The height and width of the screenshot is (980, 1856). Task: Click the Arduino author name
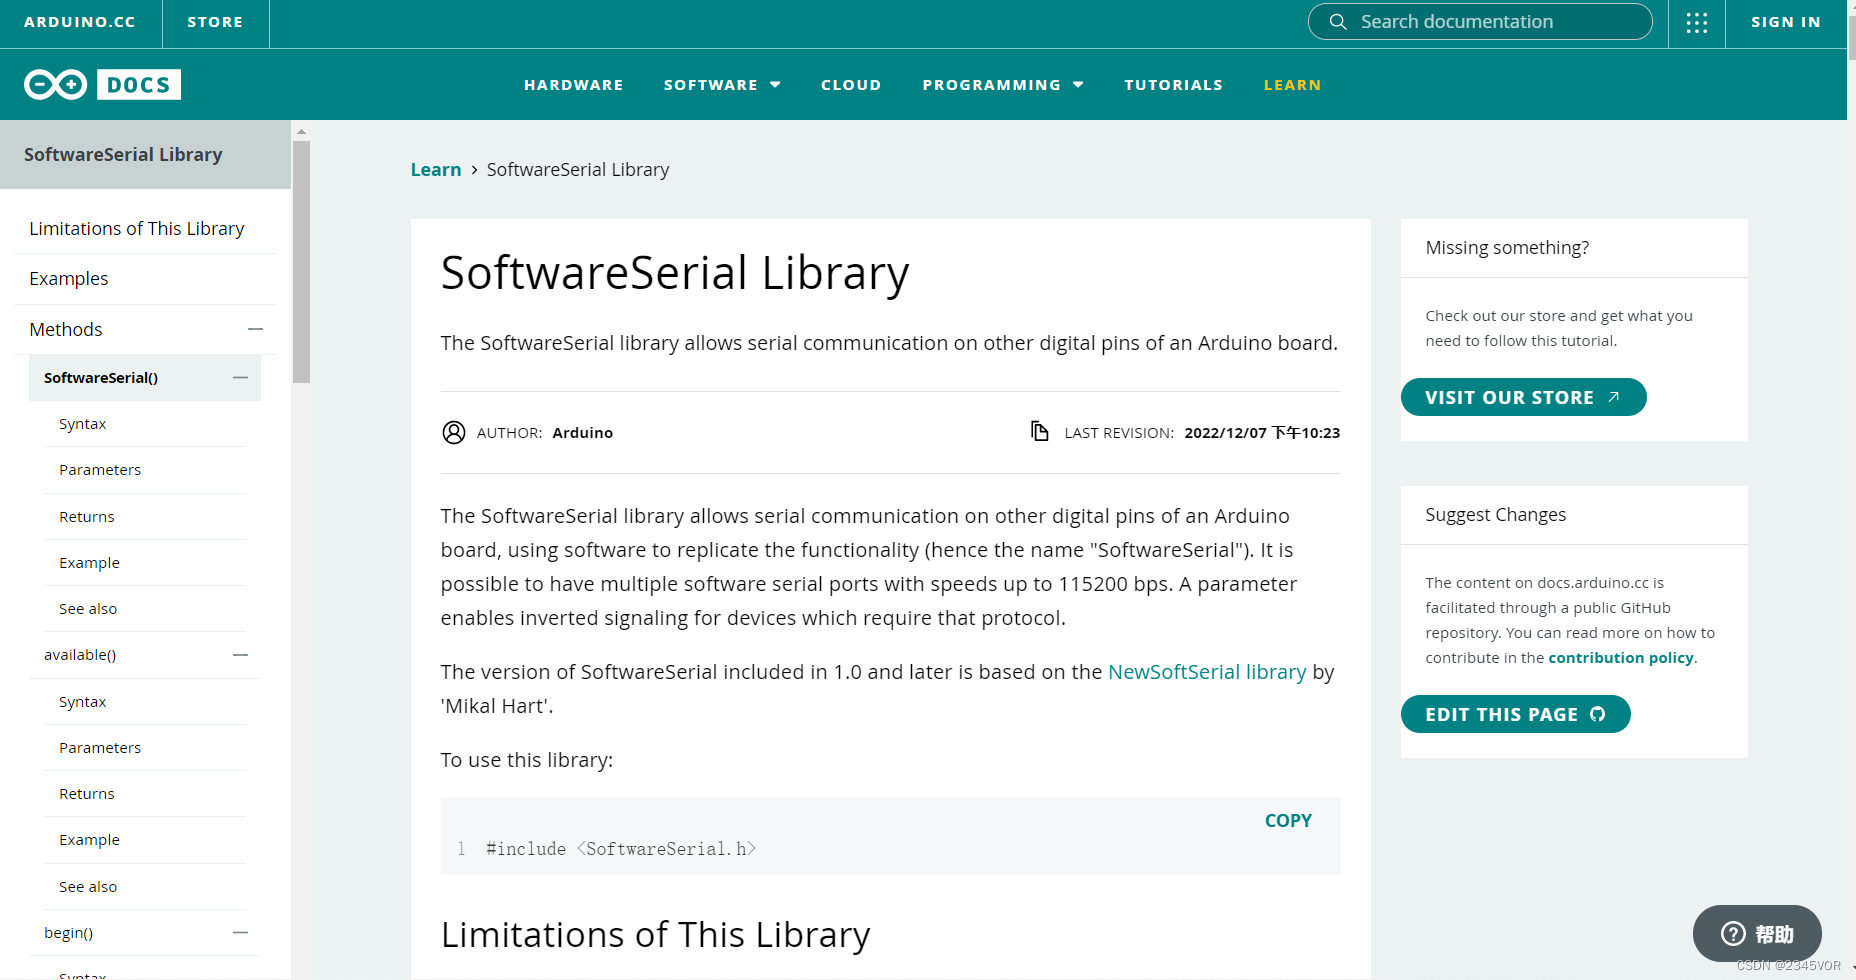pyautogui.click(x=583, y=433)
